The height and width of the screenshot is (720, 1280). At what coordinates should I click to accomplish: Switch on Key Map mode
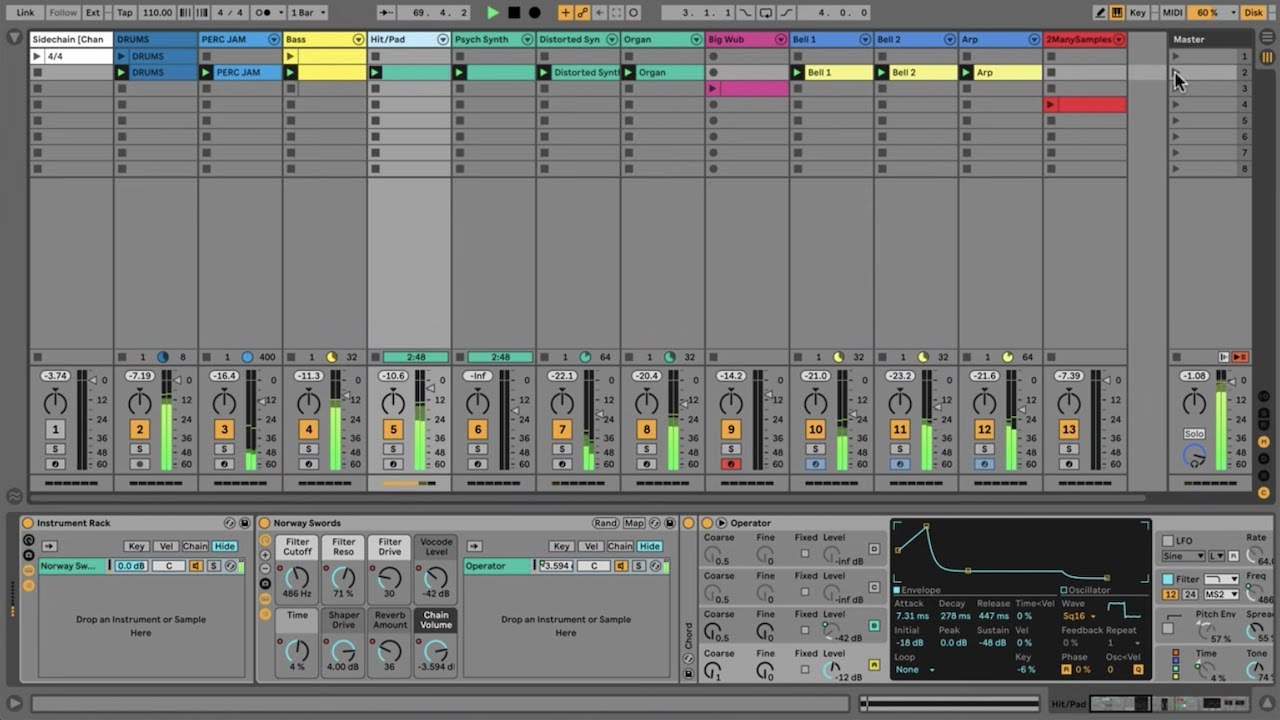click(1138, 13)
